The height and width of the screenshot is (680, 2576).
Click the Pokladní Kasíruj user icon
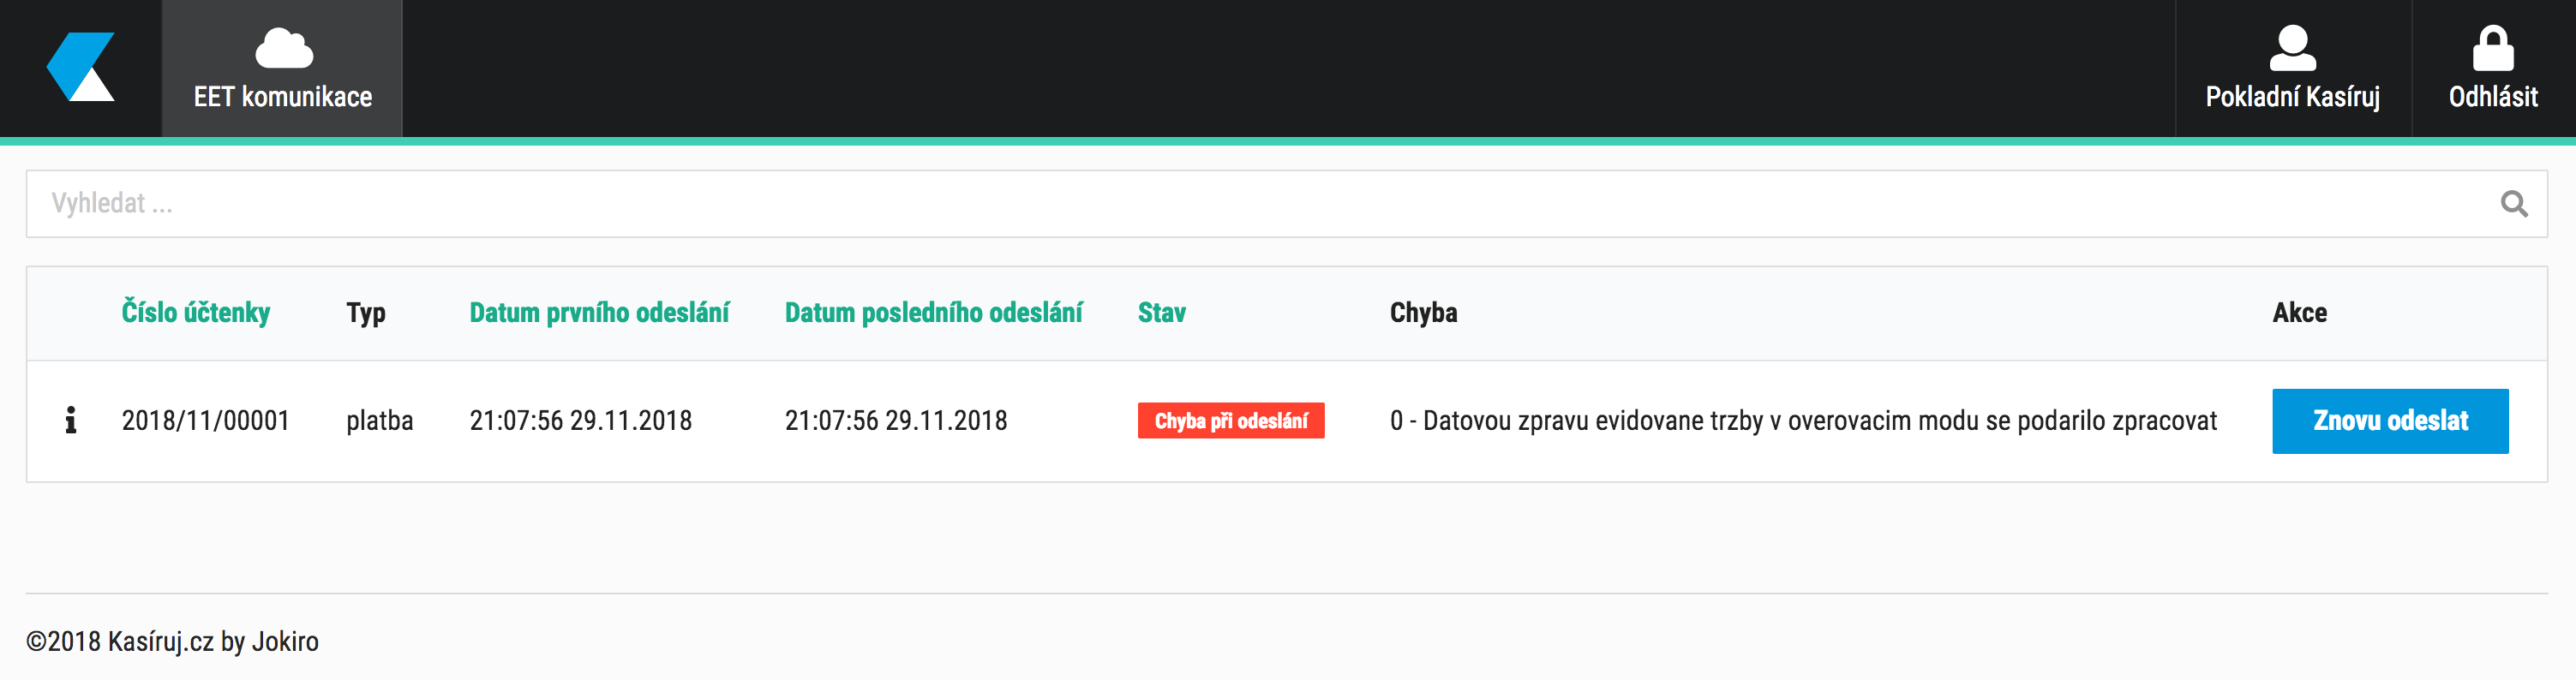pyautogui.click(x=2292, y=48)
